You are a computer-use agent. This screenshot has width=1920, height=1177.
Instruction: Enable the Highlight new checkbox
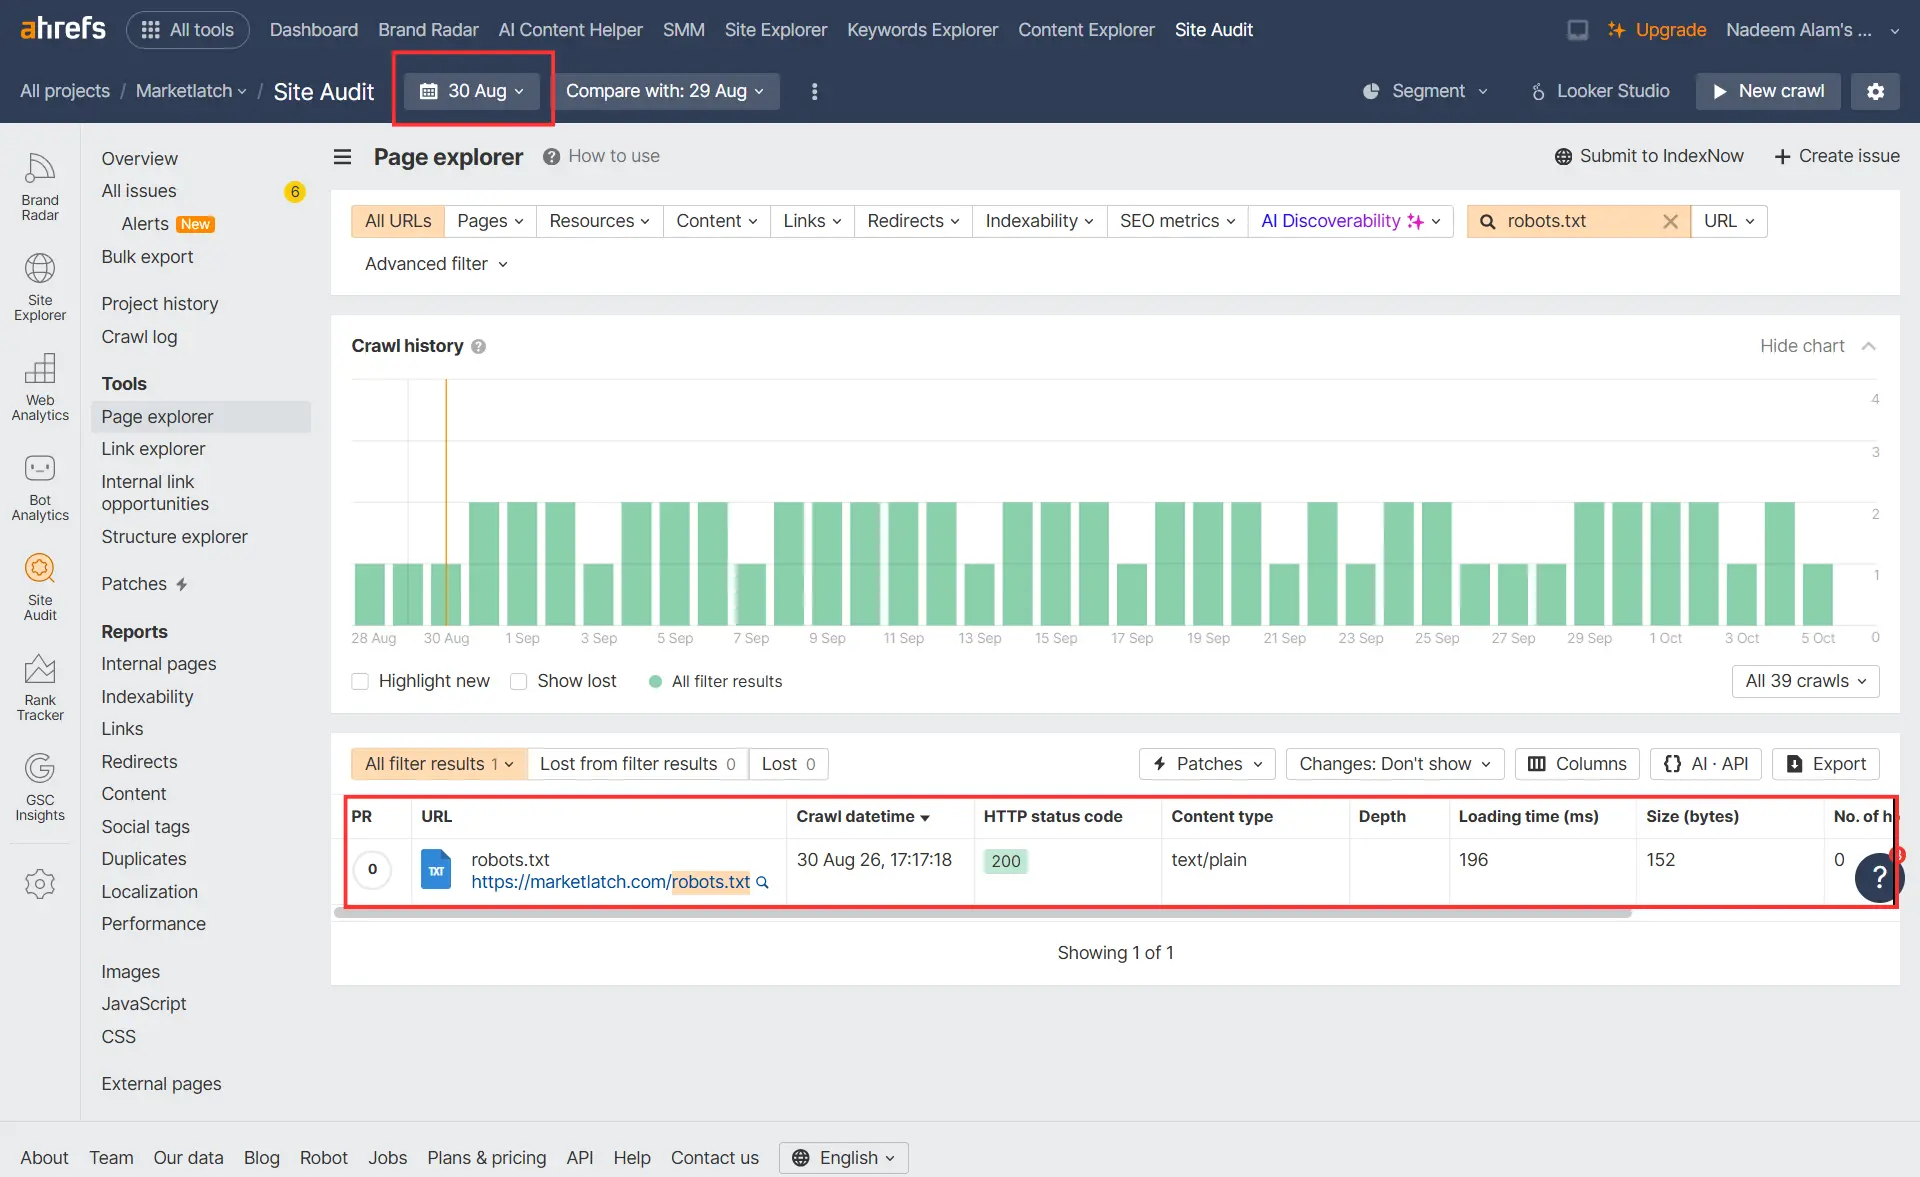(360, 681)
